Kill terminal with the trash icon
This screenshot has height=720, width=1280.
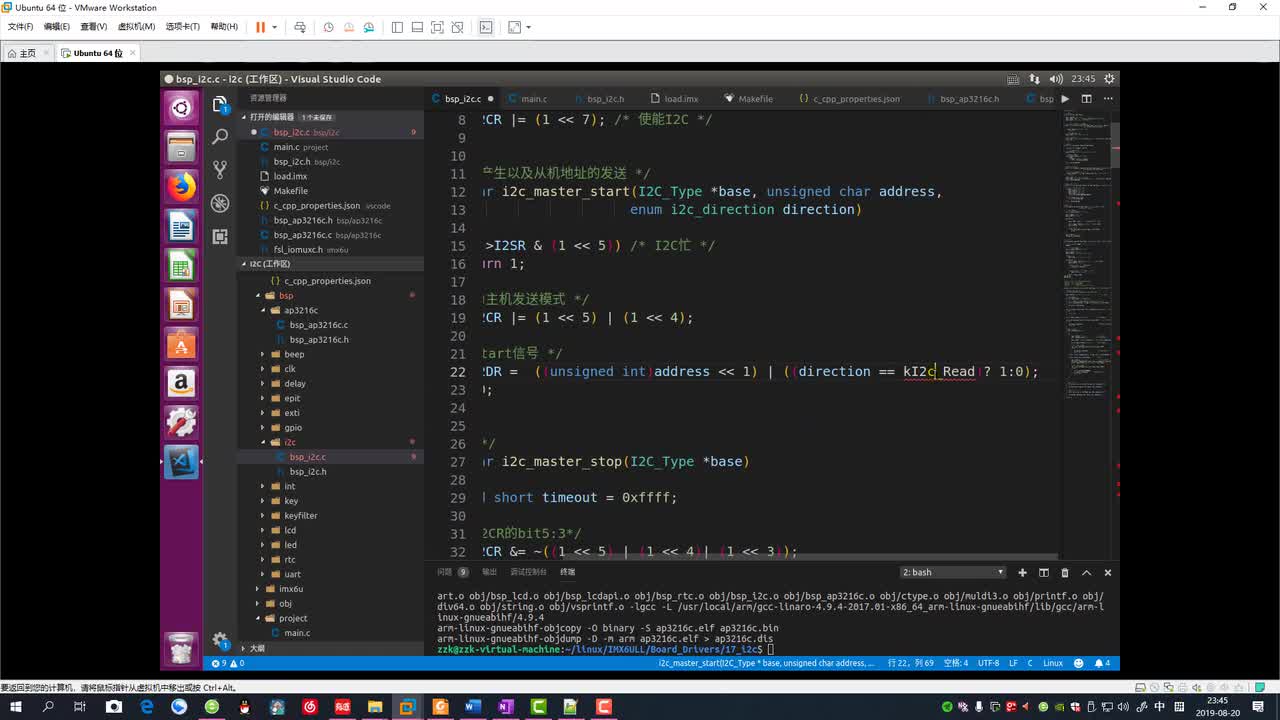click(1065, 573)
